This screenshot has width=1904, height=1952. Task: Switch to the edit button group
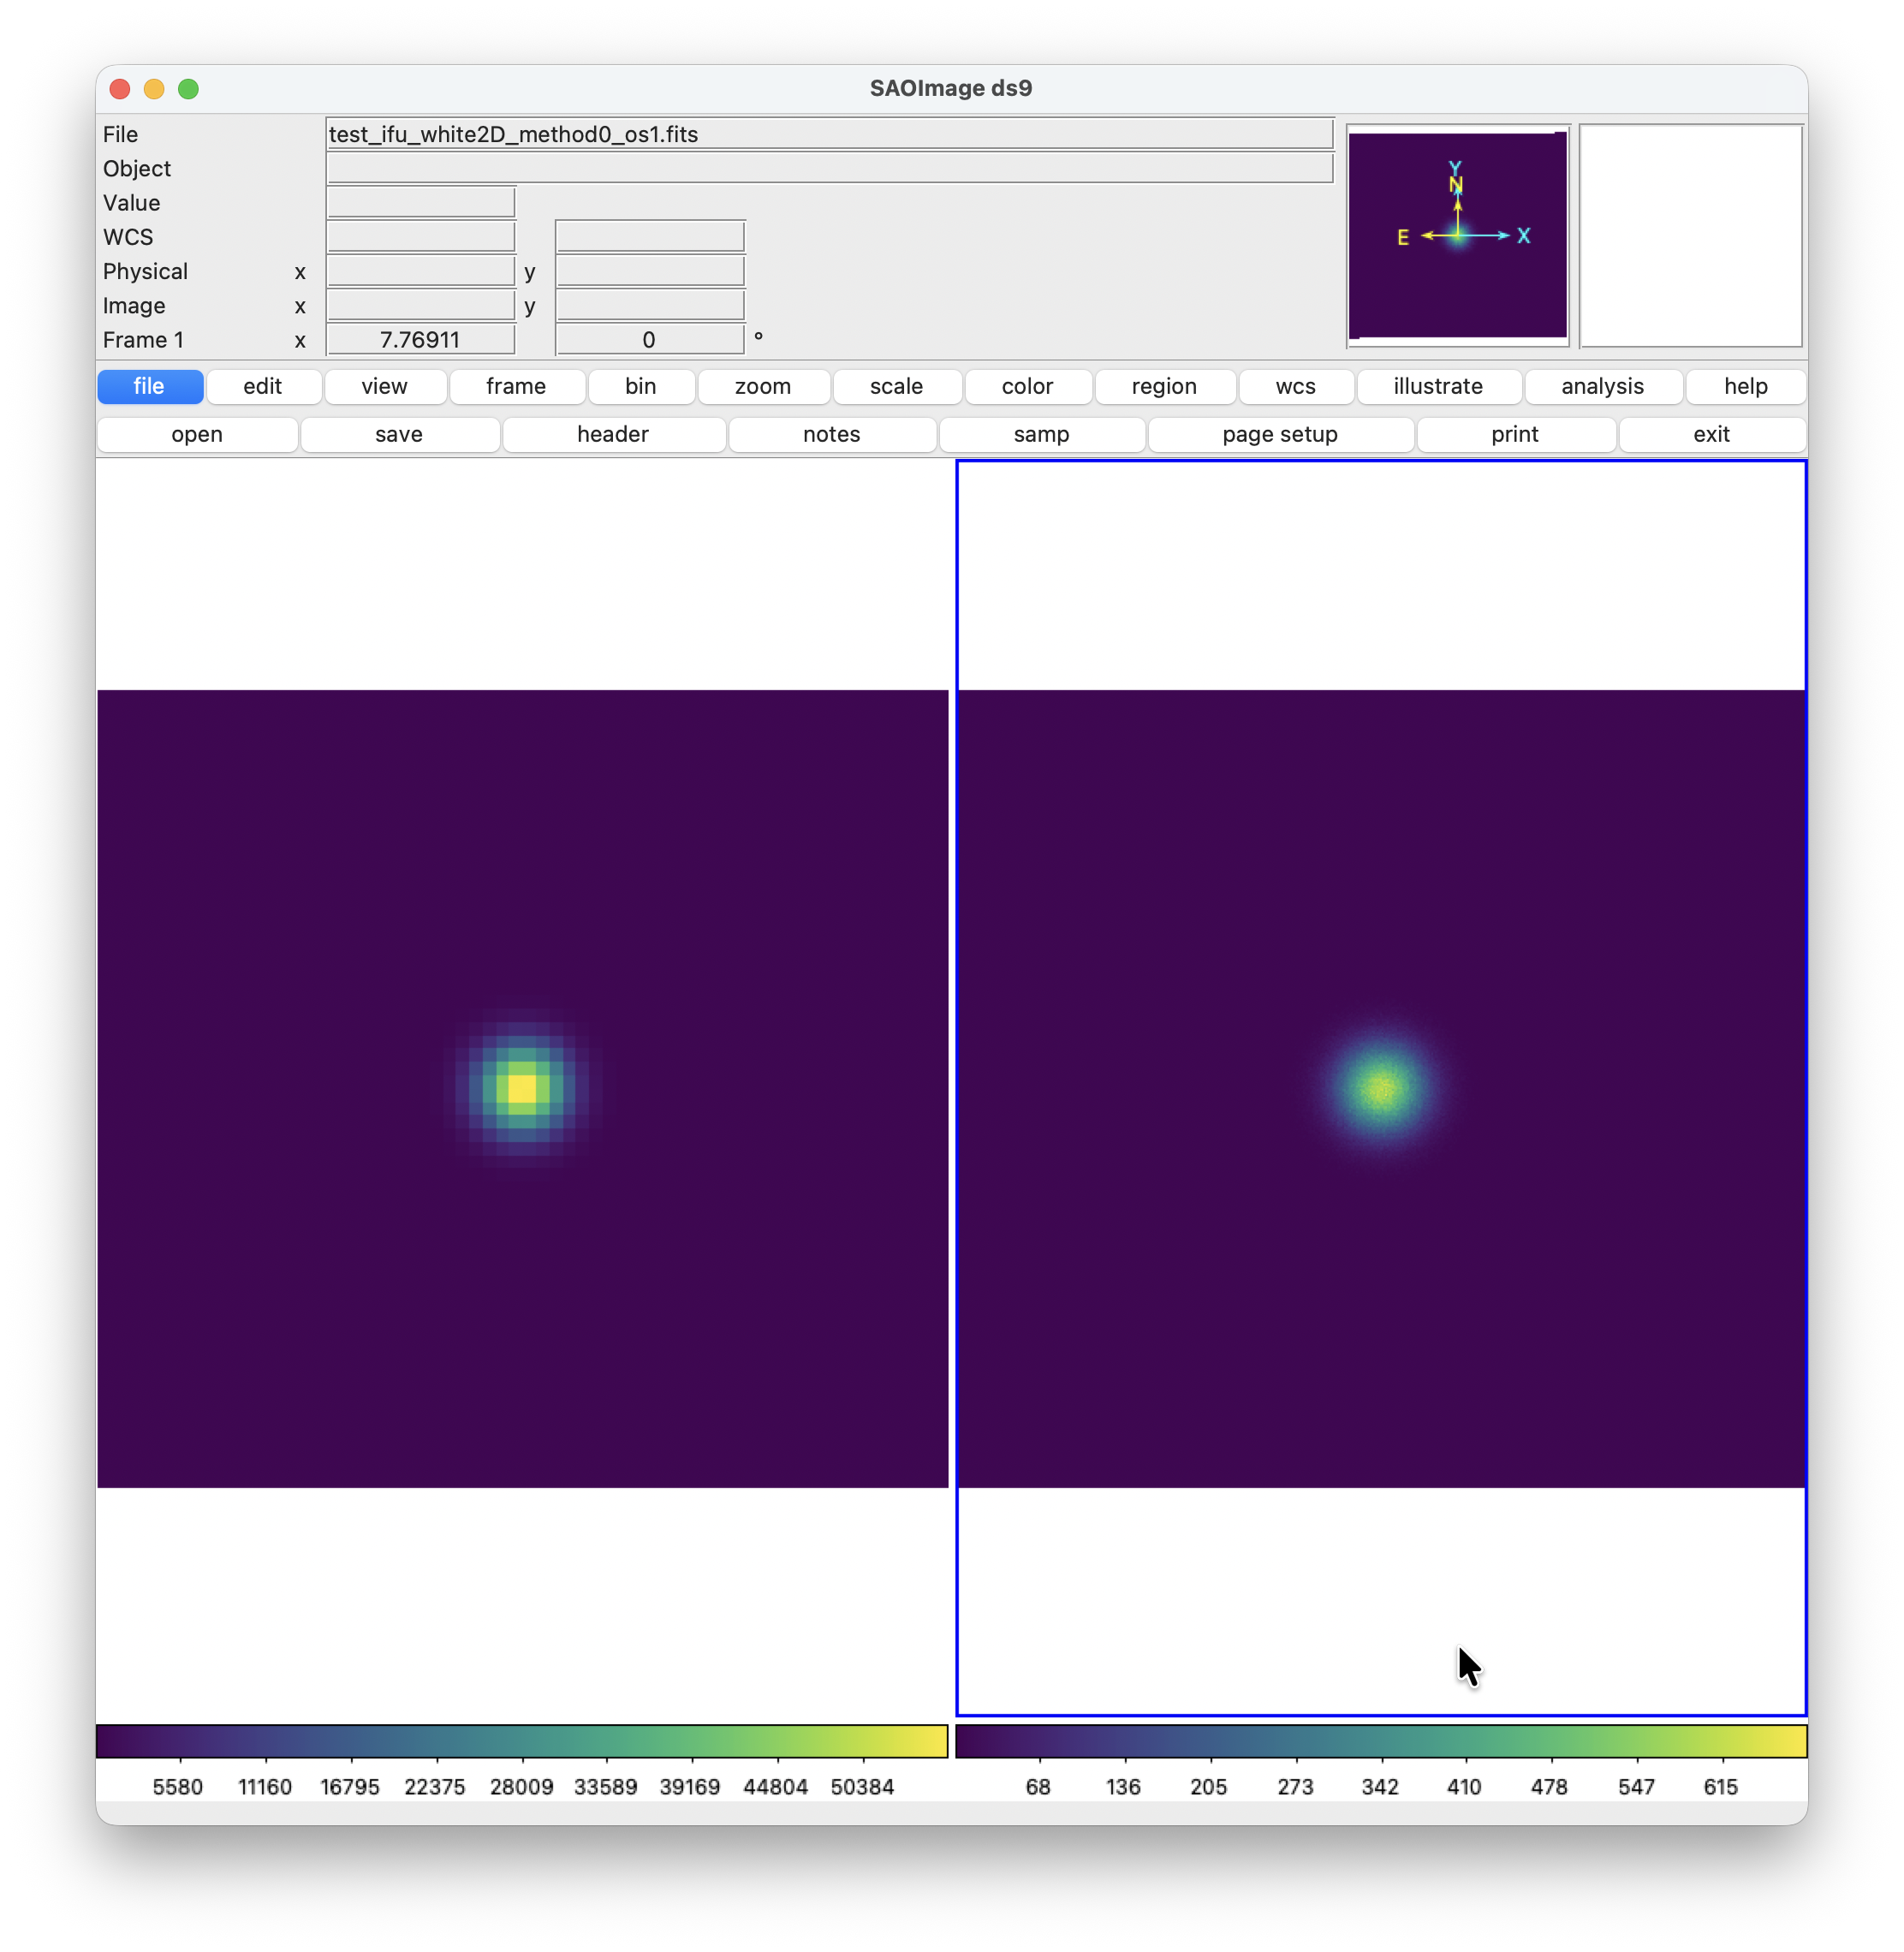pos(262,386)
